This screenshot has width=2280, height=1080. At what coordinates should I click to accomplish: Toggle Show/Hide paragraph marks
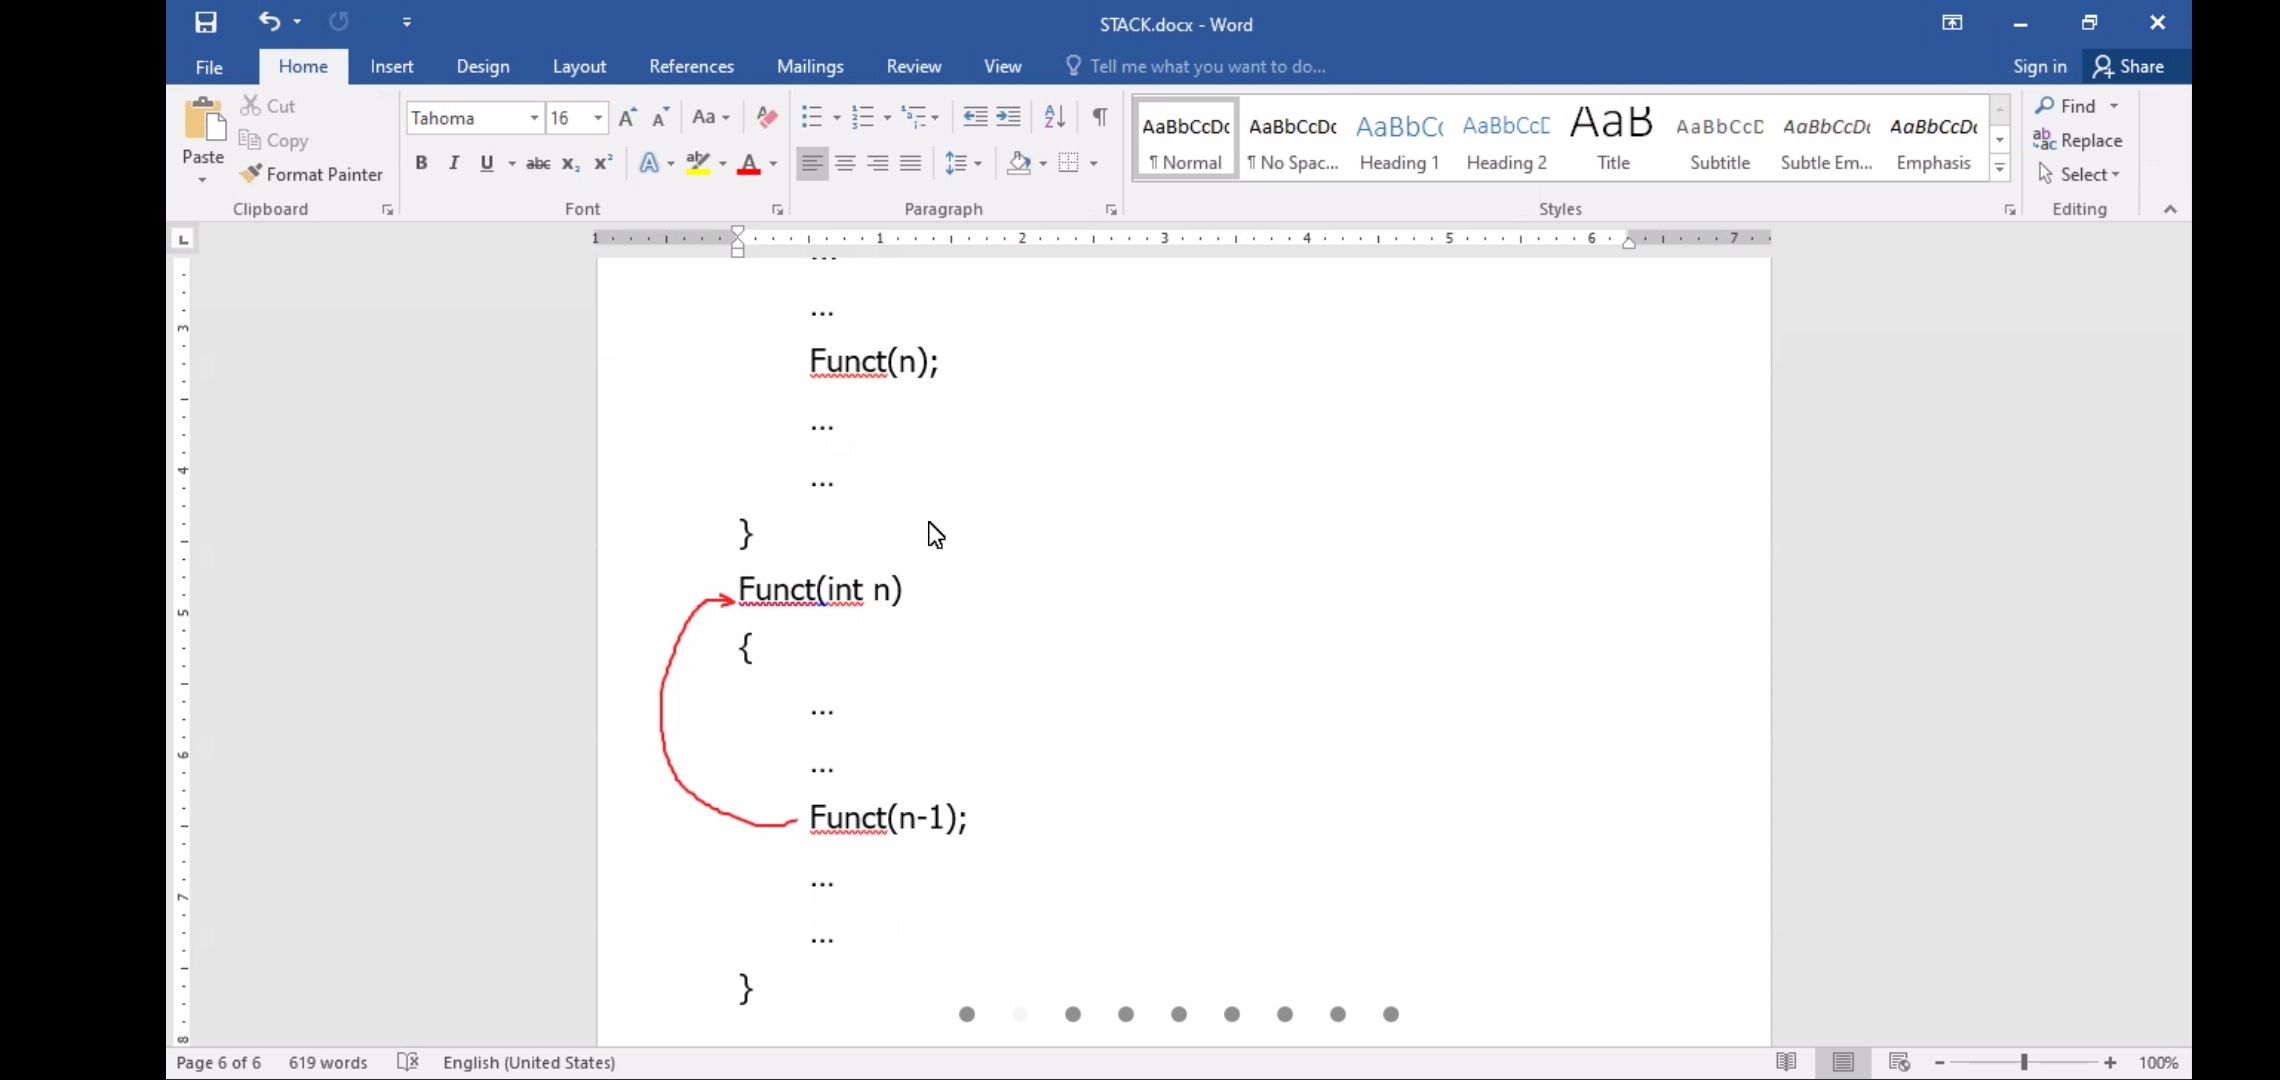[x=1099, y=117]
